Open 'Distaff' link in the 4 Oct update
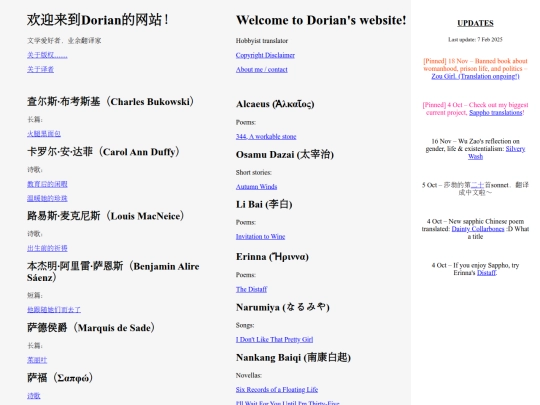Screen dimensions: 540x405 click(x=486, y=273)
